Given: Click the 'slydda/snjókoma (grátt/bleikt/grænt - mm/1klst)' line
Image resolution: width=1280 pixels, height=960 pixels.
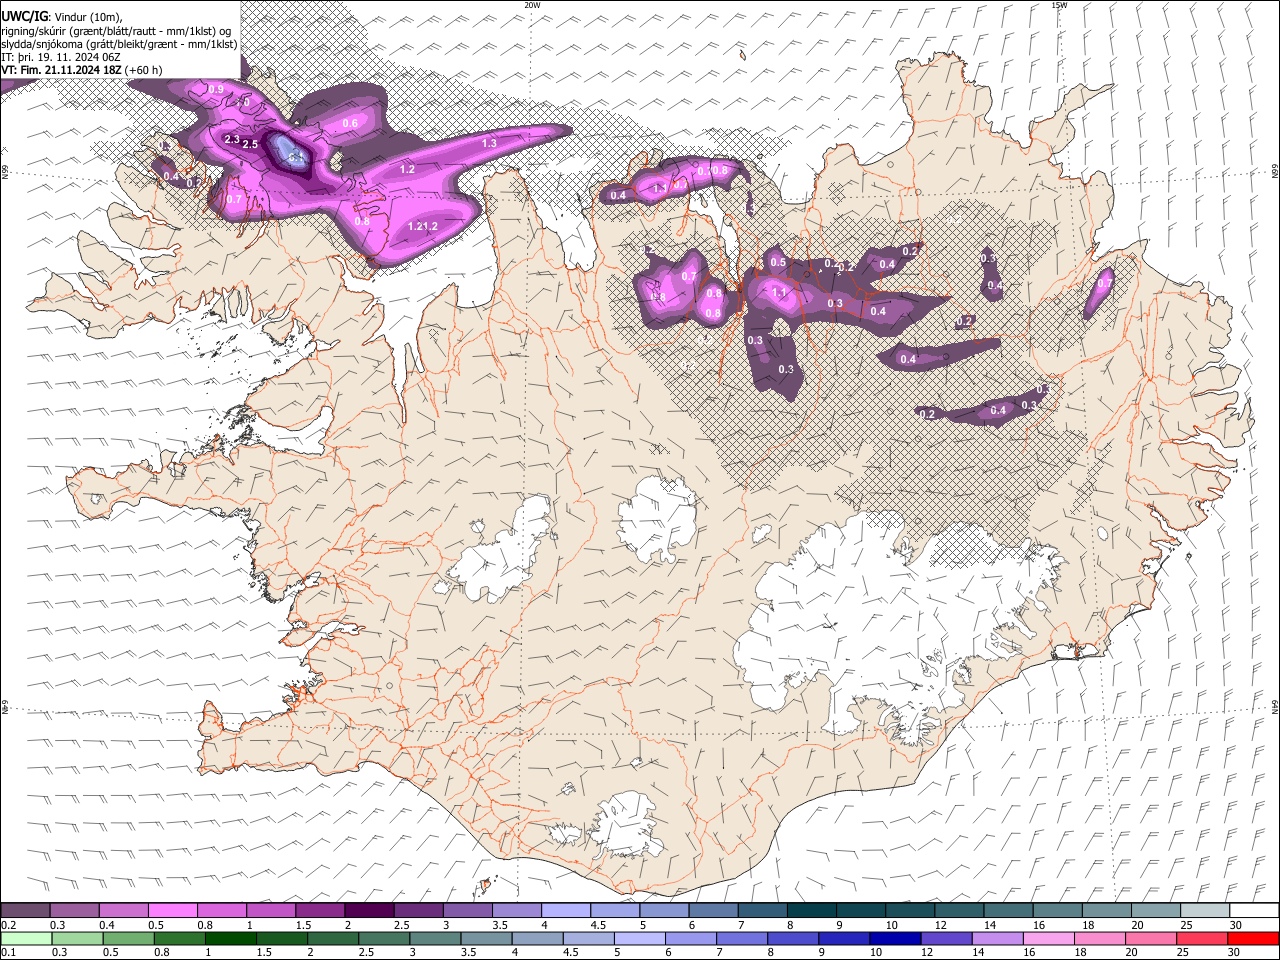Looking at the screenshot, I should click(119, 44).
